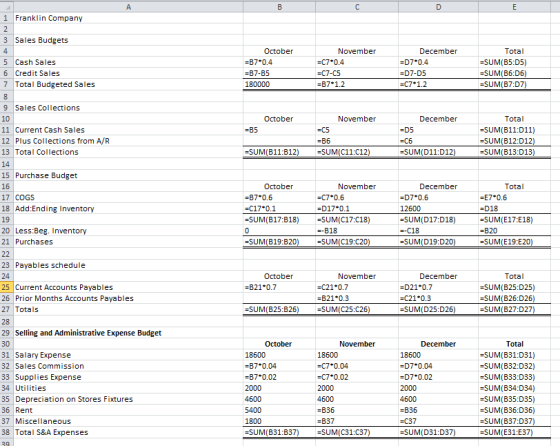Screen dimensions: 560x446
Task: Select the 'Totals' label cell
Action: pos(129,310)
